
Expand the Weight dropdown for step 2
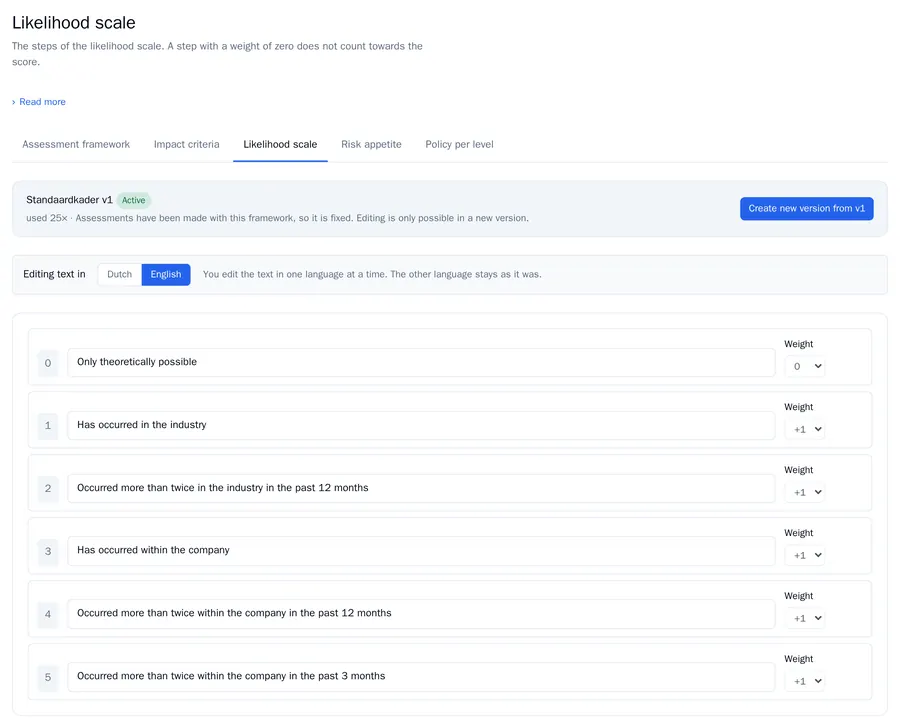pos(805,492)
